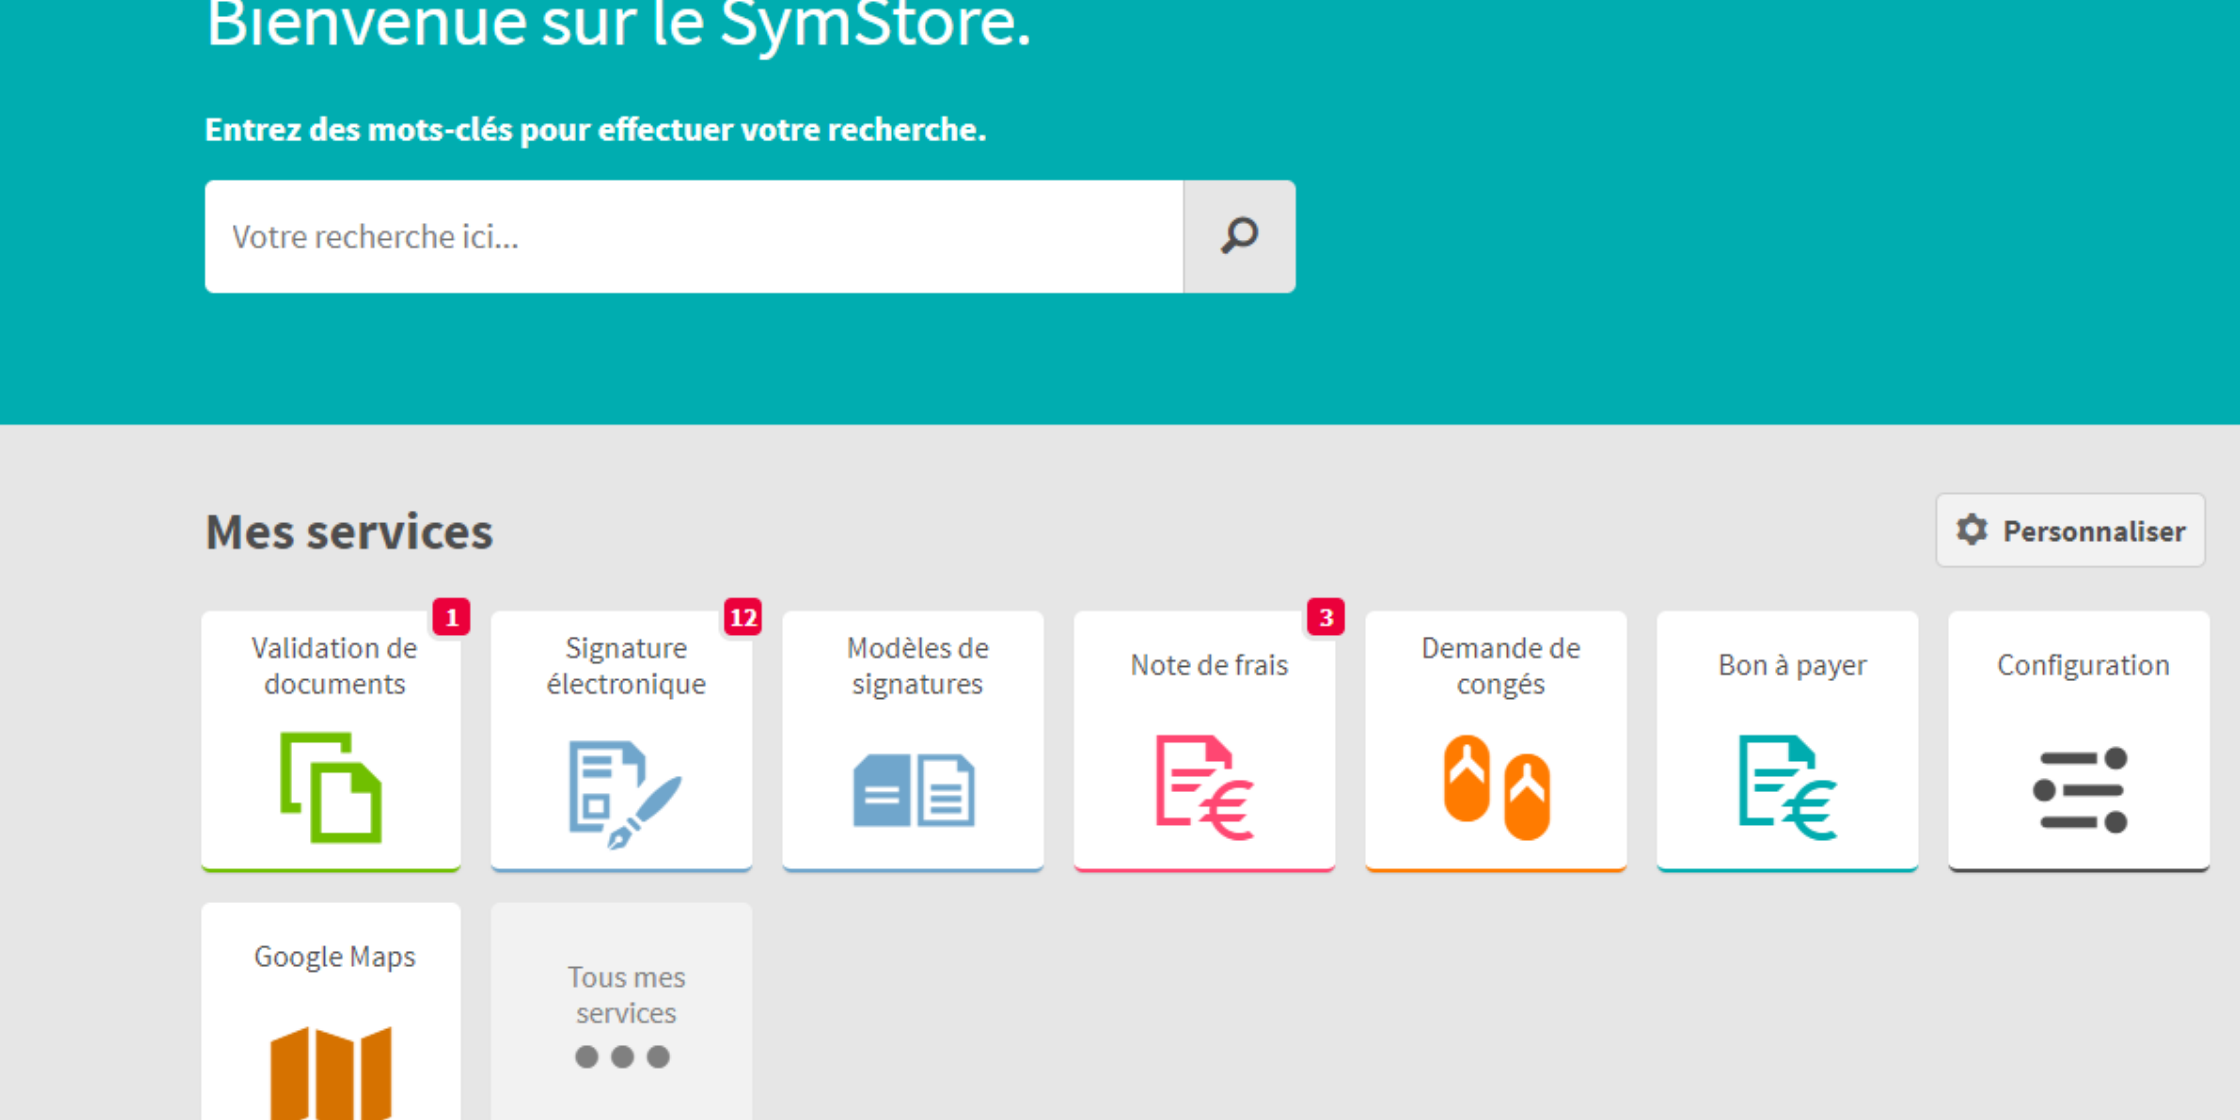Click the green Validation de documents icon

(x=331, y=788)
